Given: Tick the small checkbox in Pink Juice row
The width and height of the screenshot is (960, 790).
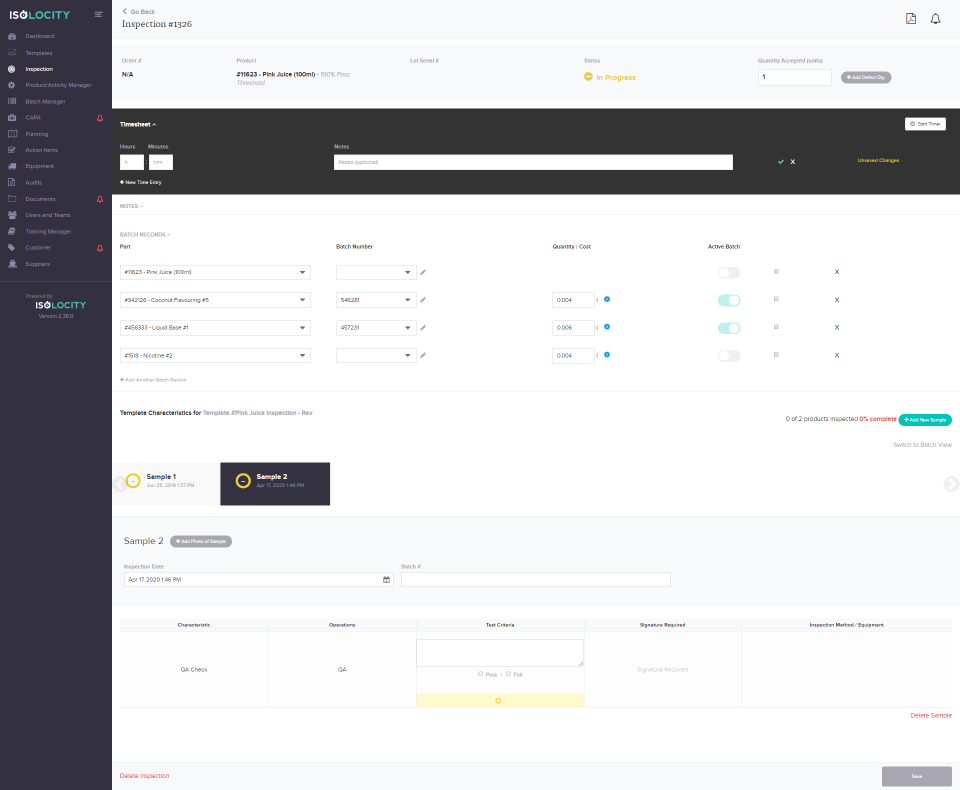Looking at the screenshot, I should click(x=776, y=271).
